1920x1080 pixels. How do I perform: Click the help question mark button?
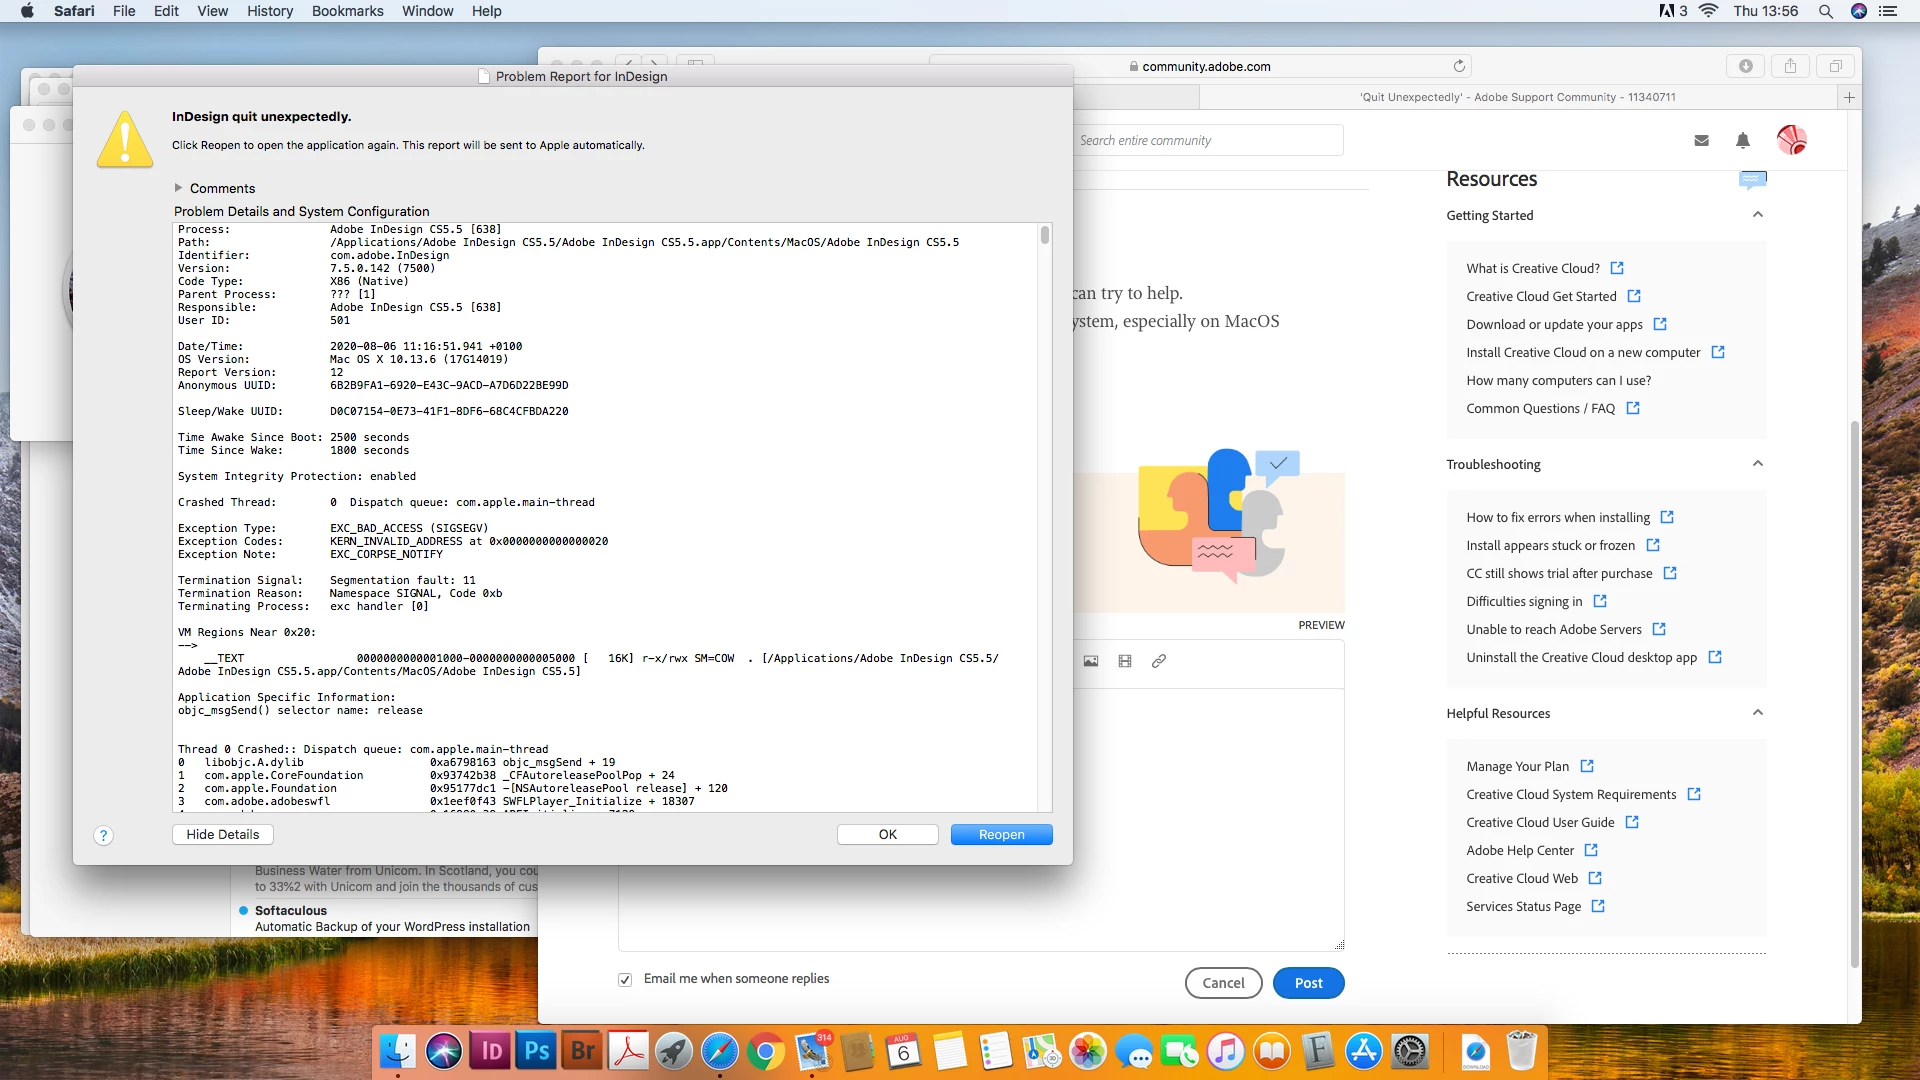(103, 836)
